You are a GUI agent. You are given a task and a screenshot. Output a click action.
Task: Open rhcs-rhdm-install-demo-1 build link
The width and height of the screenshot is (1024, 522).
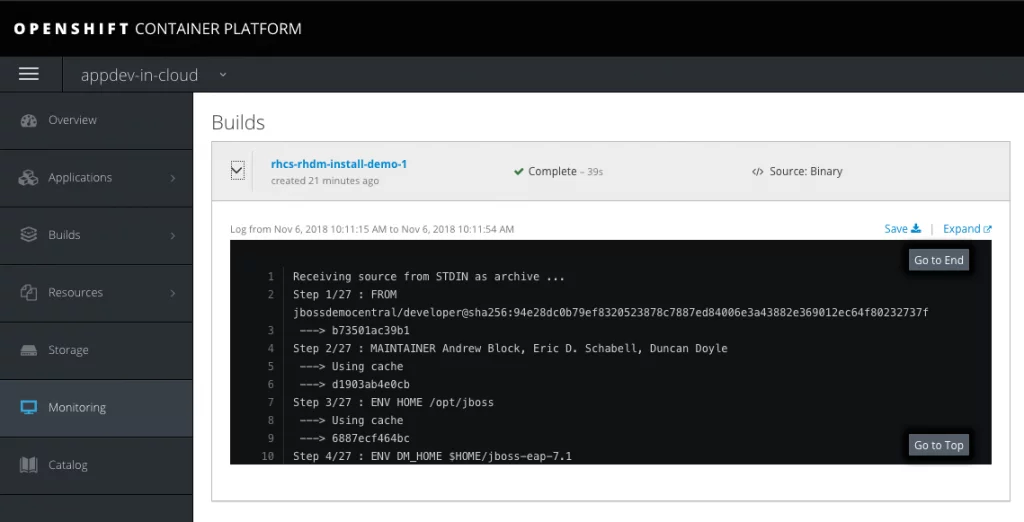point(339,164)
